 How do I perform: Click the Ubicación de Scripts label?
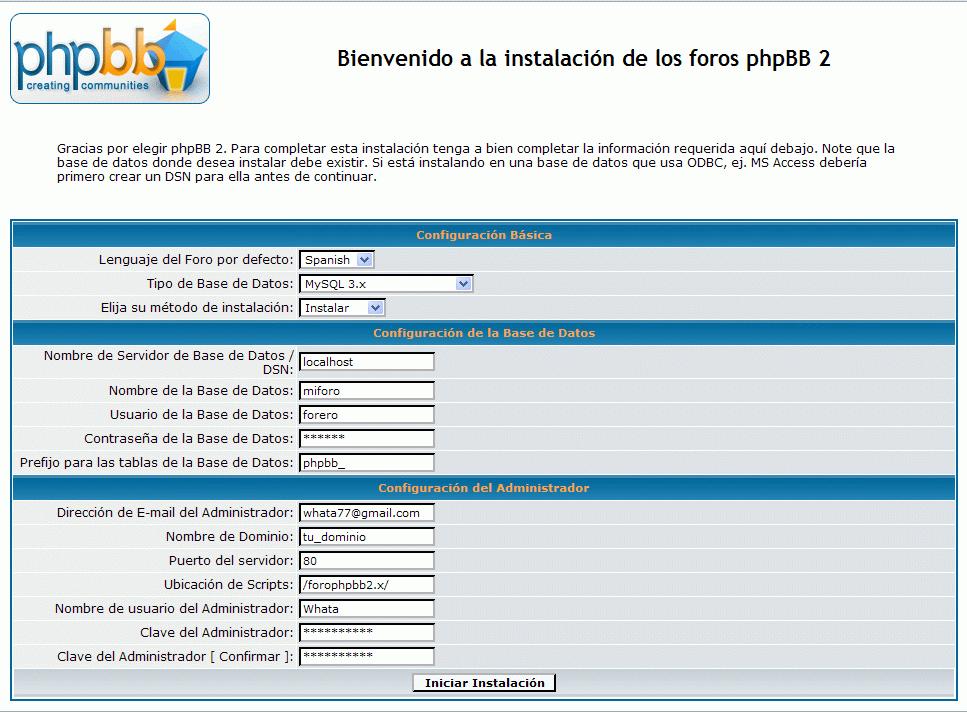coord(229,584)
